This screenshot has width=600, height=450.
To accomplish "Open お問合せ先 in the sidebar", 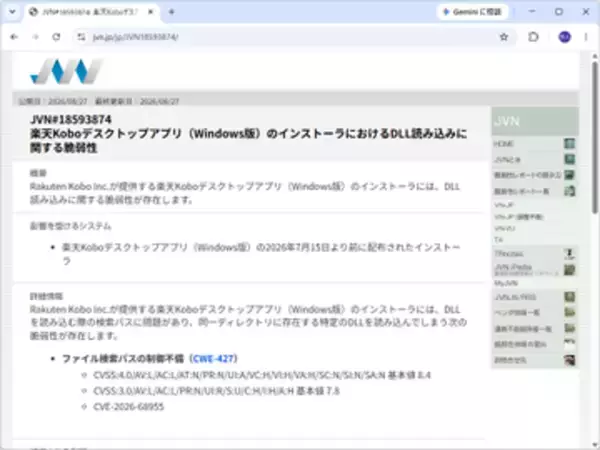I will click(x=510, y=360).
